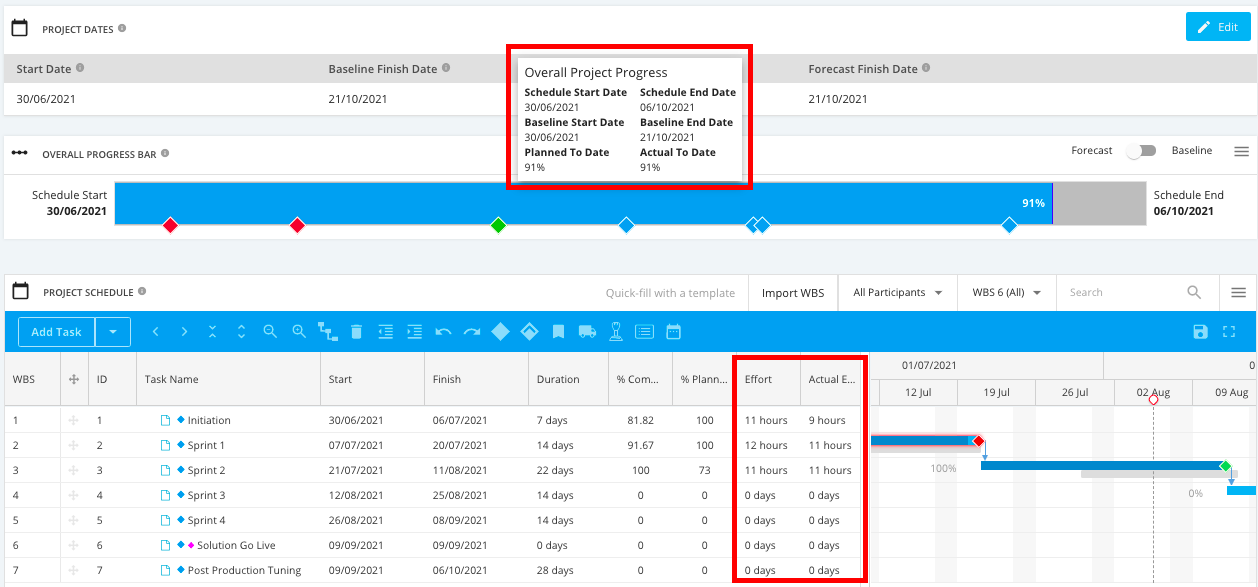Screen dimensions: 1258x587
Task: Redo the last schedule change
Action: tap(472, 331)
